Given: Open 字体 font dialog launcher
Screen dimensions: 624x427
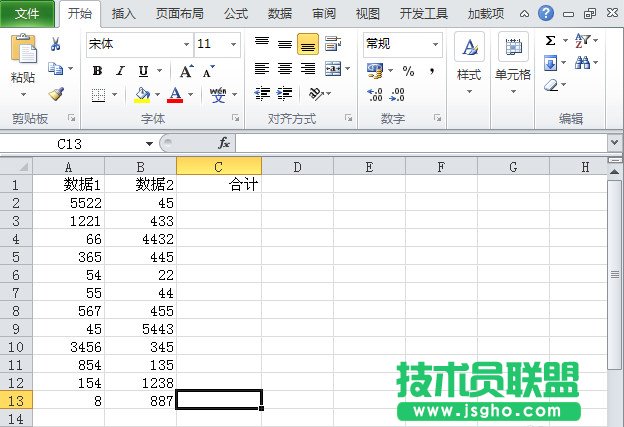Looking at the screenshot, I should 236,118.
